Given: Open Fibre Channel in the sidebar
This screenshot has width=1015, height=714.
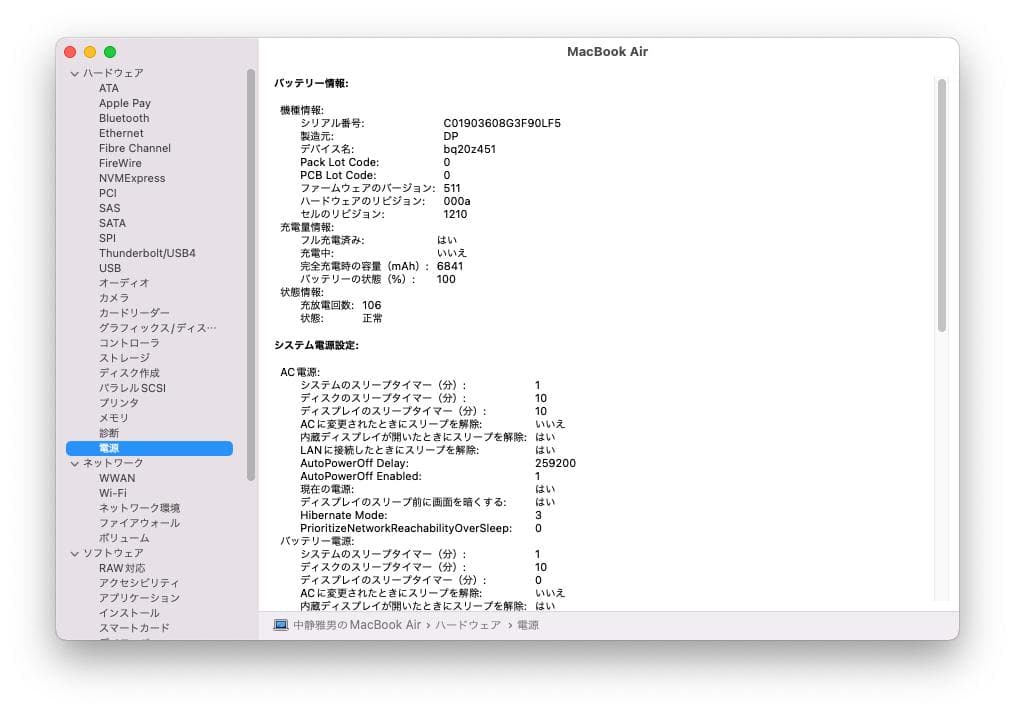Looking at the screenshot, I should pos(135,148).
